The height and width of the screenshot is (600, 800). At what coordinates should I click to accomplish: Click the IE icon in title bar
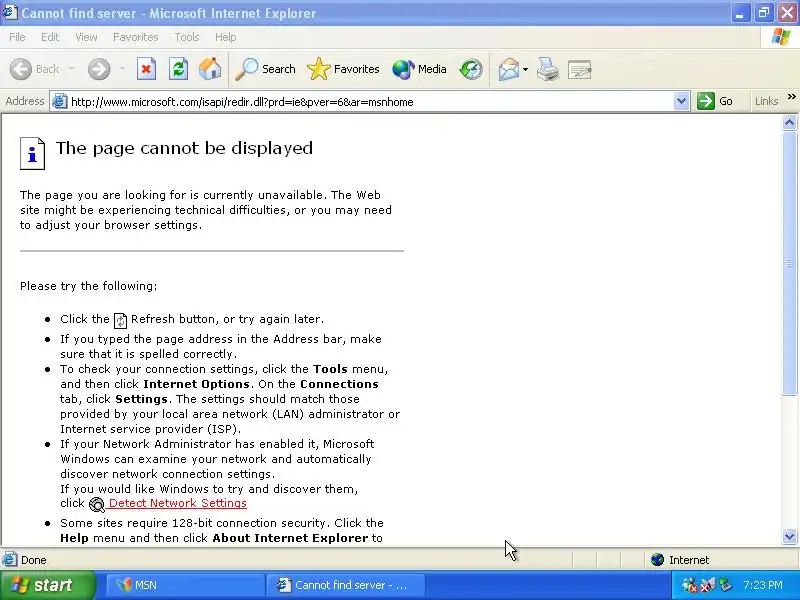pos(9,12)
